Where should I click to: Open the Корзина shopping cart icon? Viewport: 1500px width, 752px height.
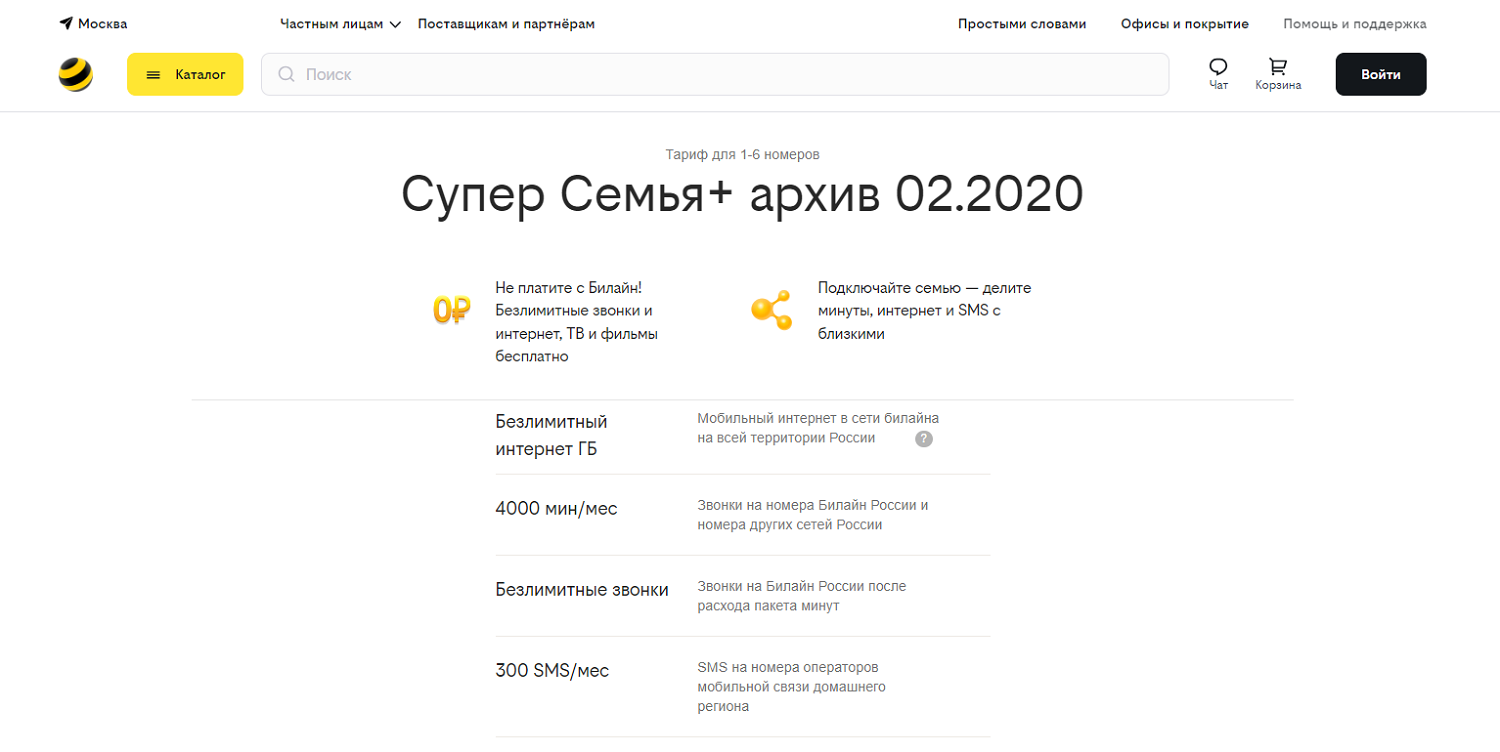click(1278, 67)
